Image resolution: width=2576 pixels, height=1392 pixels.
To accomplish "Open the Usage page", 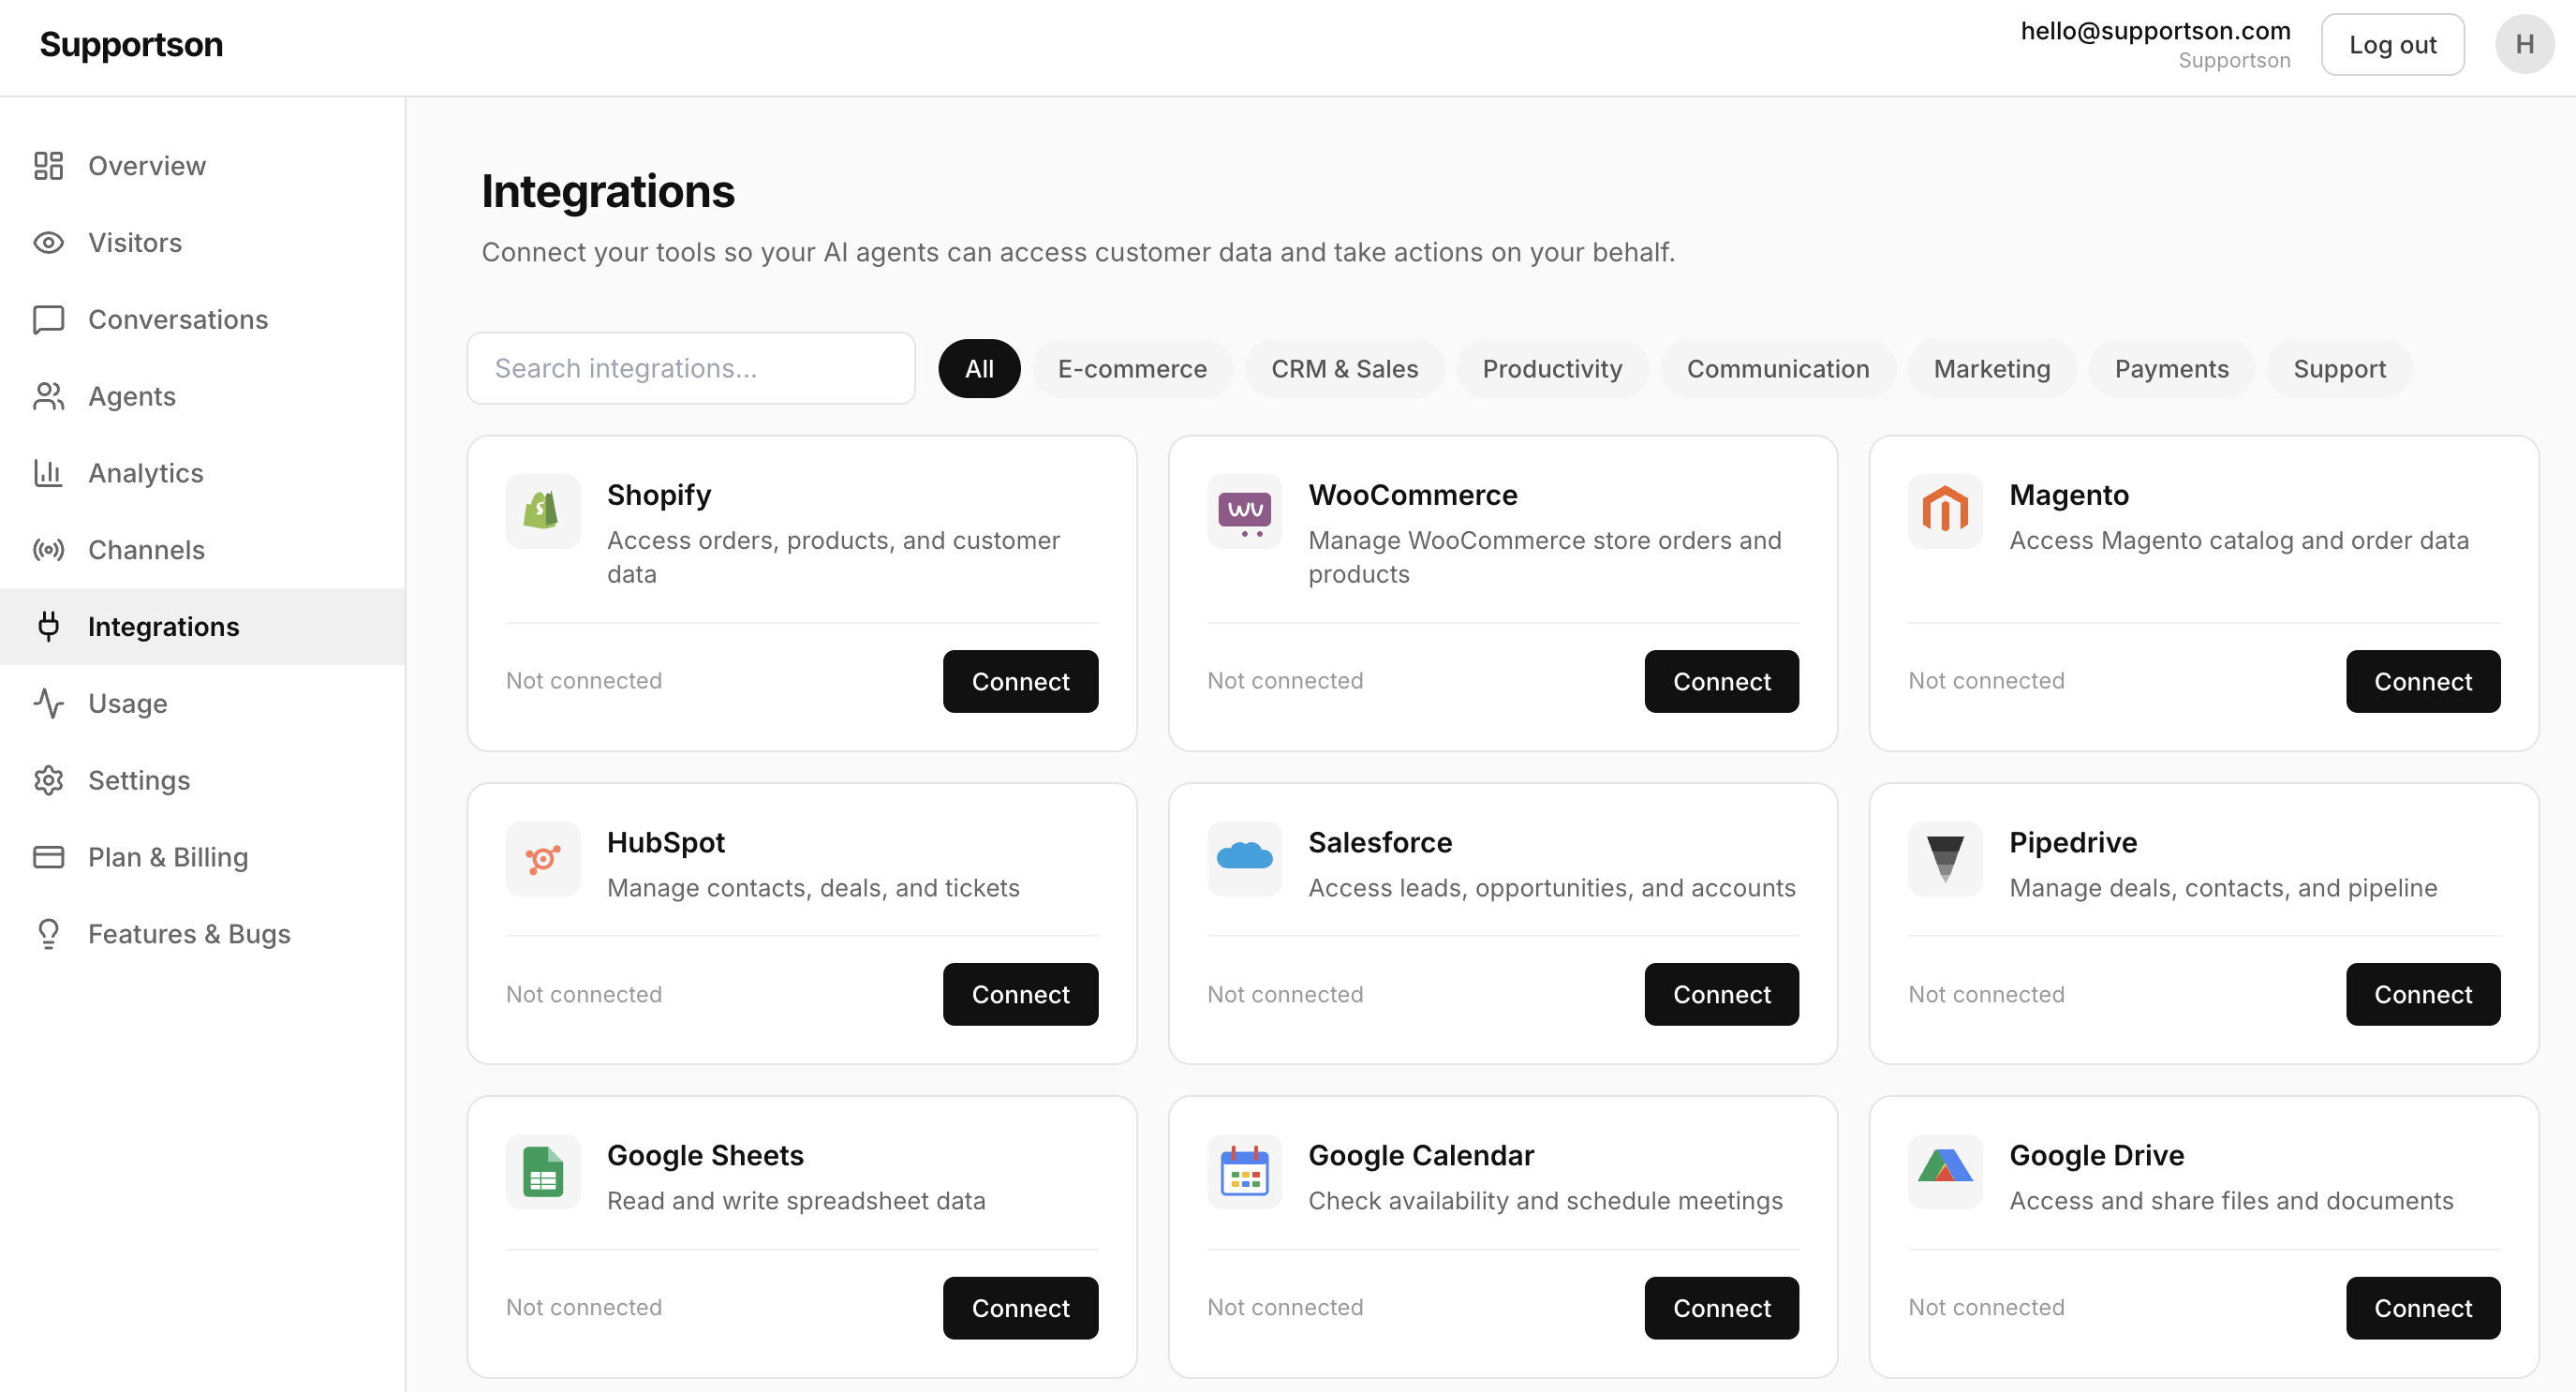I will pyautogui.click(x=202, y=703).
